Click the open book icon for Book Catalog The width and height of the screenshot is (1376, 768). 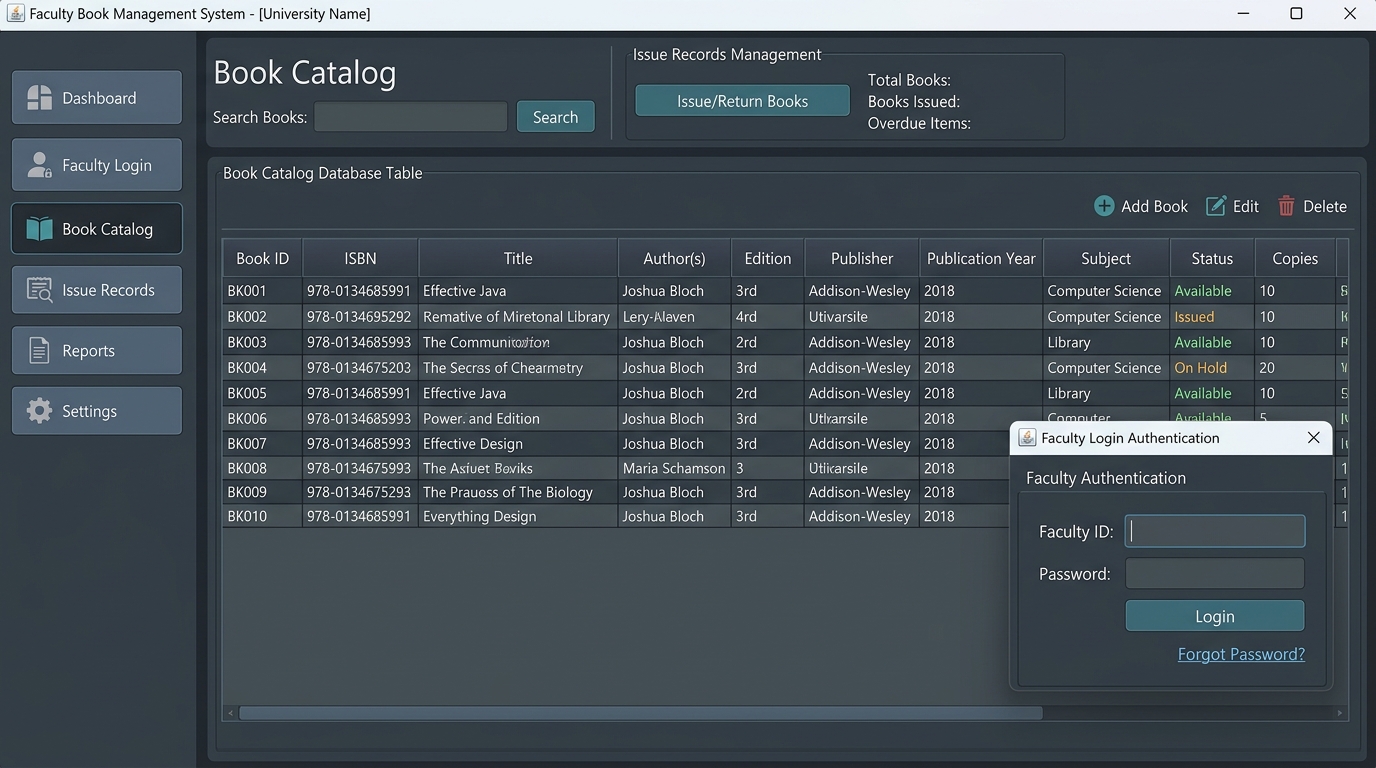coord(39,229)
